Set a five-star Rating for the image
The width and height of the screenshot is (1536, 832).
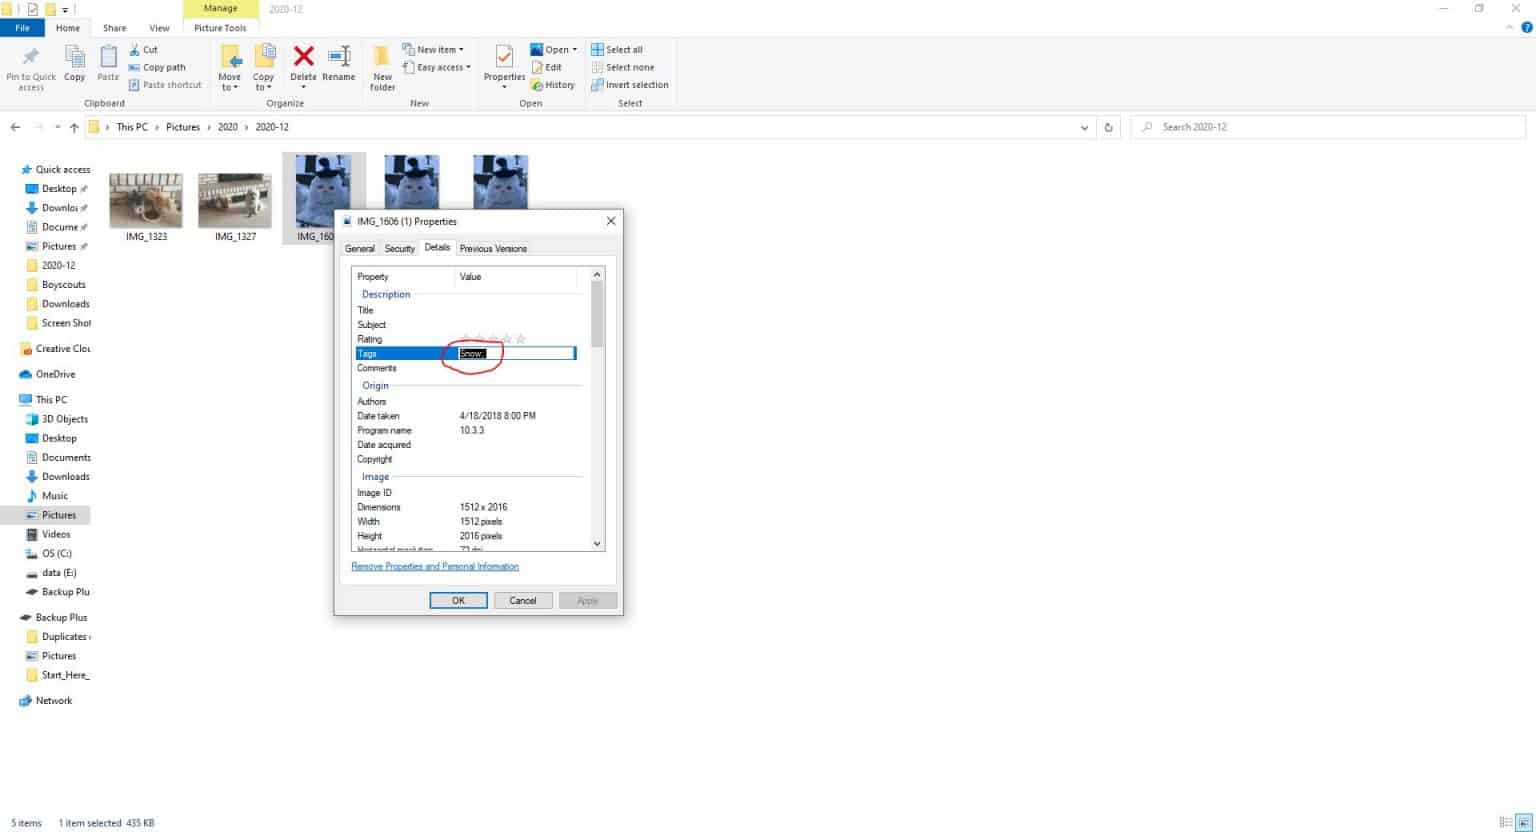520,338
